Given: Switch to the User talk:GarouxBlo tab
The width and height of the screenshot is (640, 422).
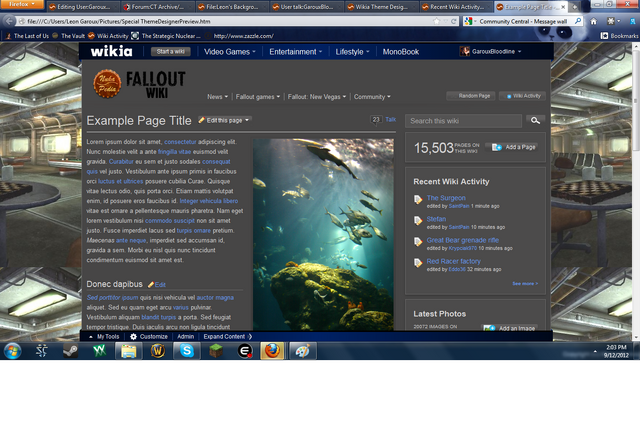Looking at the screenshot, I should 307,7.
